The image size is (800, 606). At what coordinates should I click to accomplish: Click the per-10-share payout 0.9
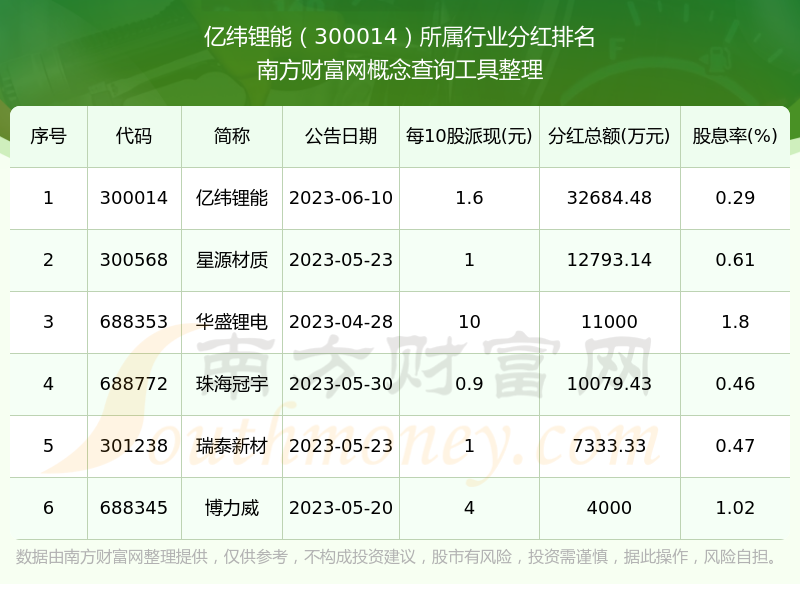click(x=469, y=384)
